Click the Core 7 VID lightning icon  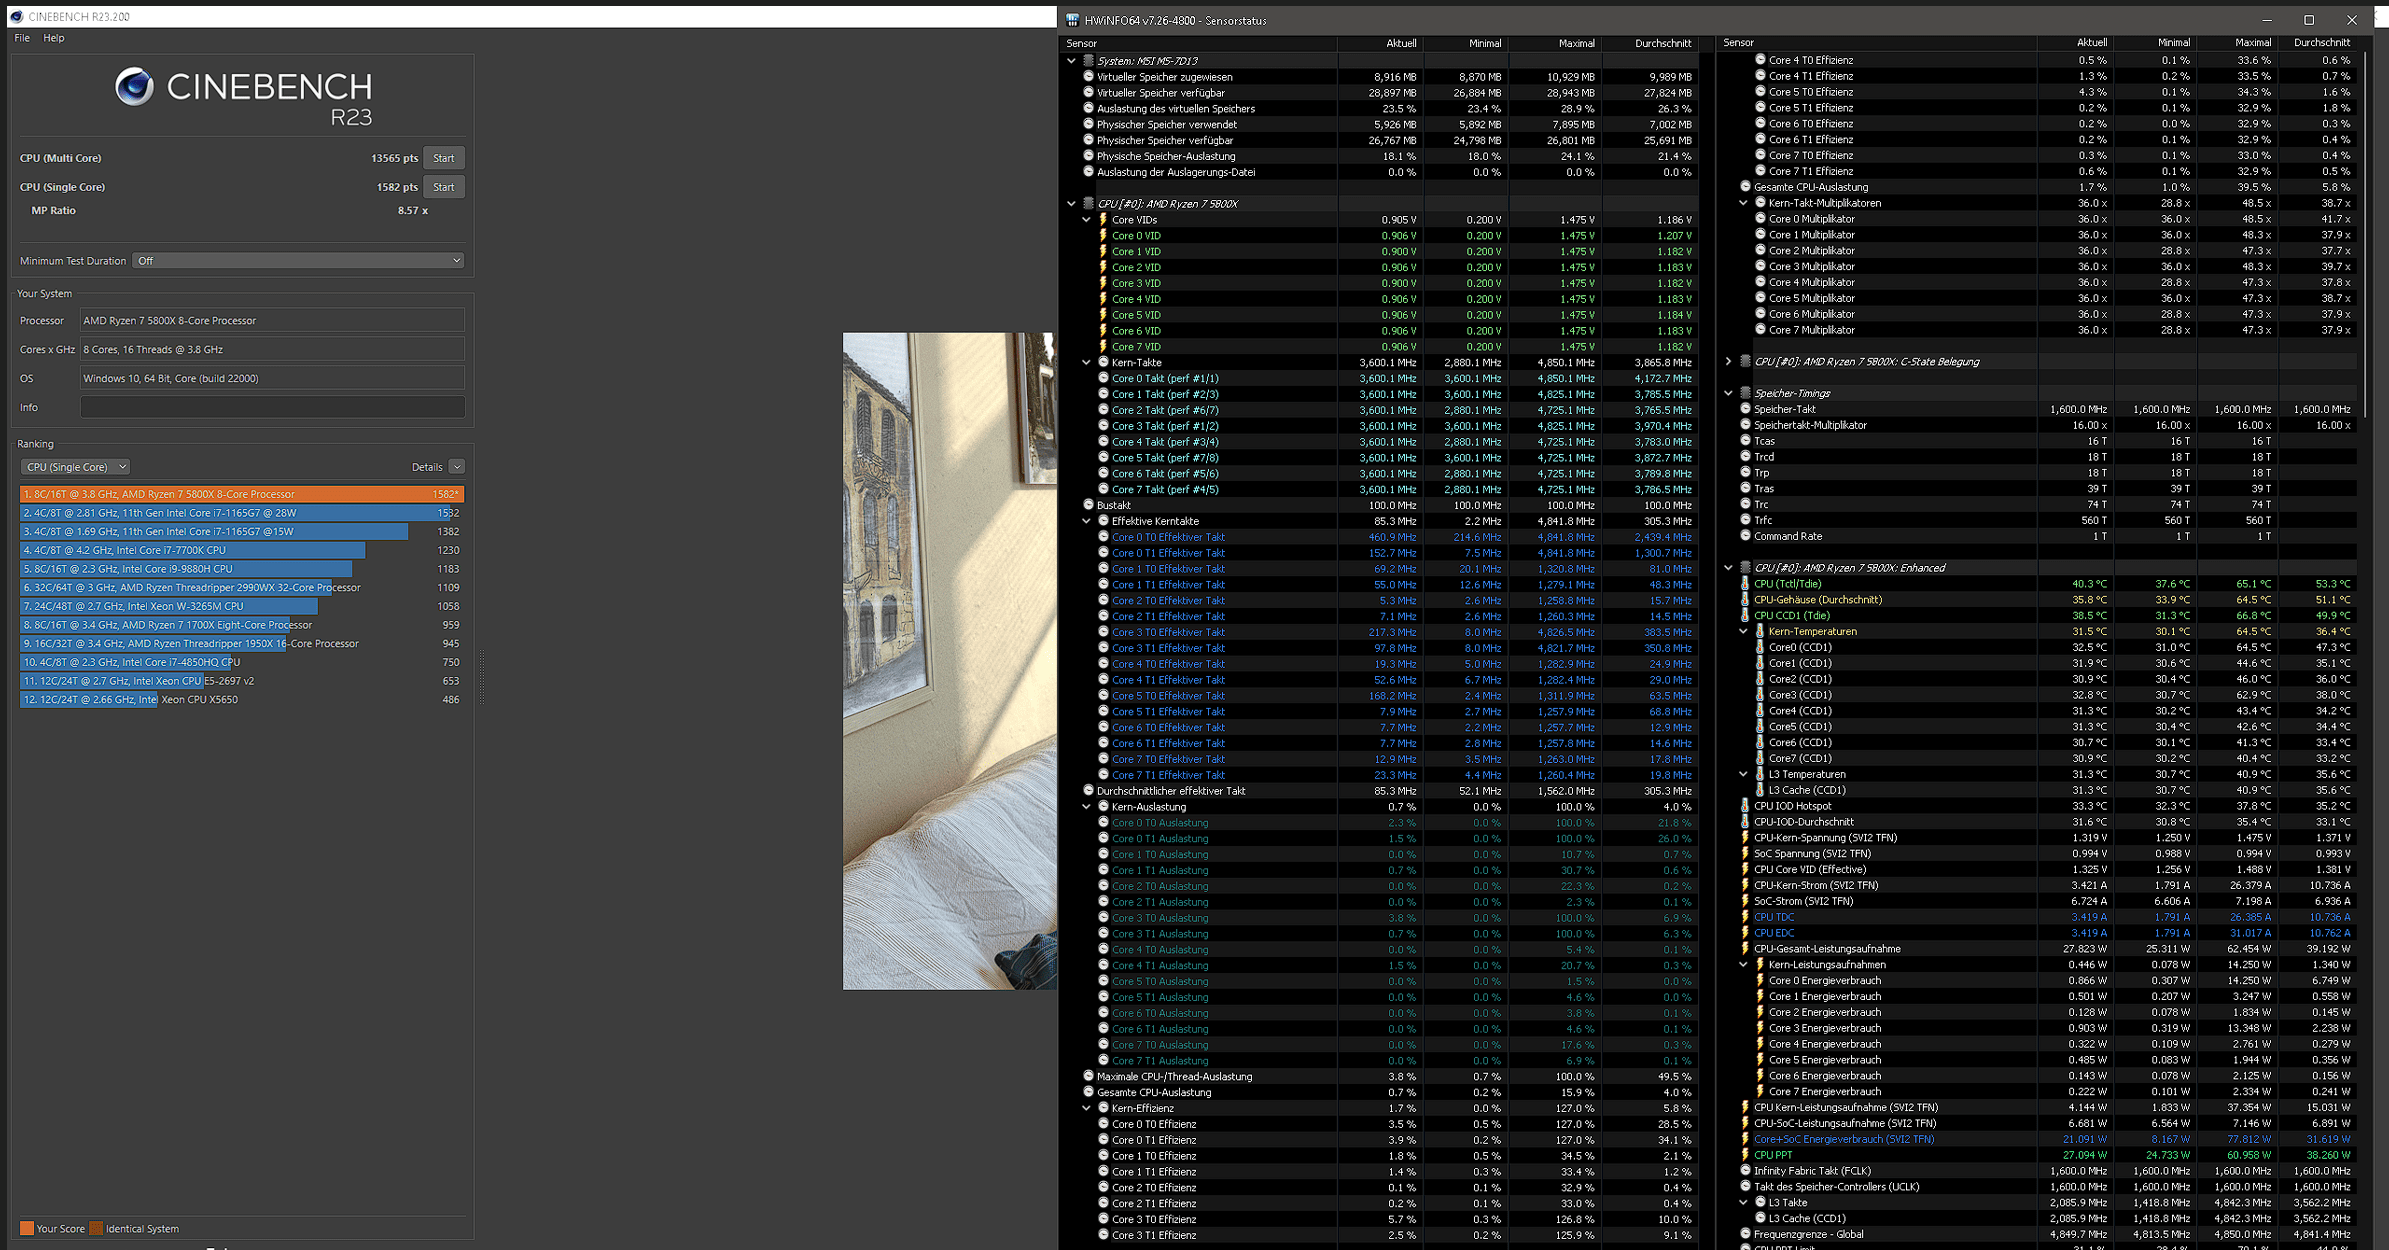(x=1103, y=347)
